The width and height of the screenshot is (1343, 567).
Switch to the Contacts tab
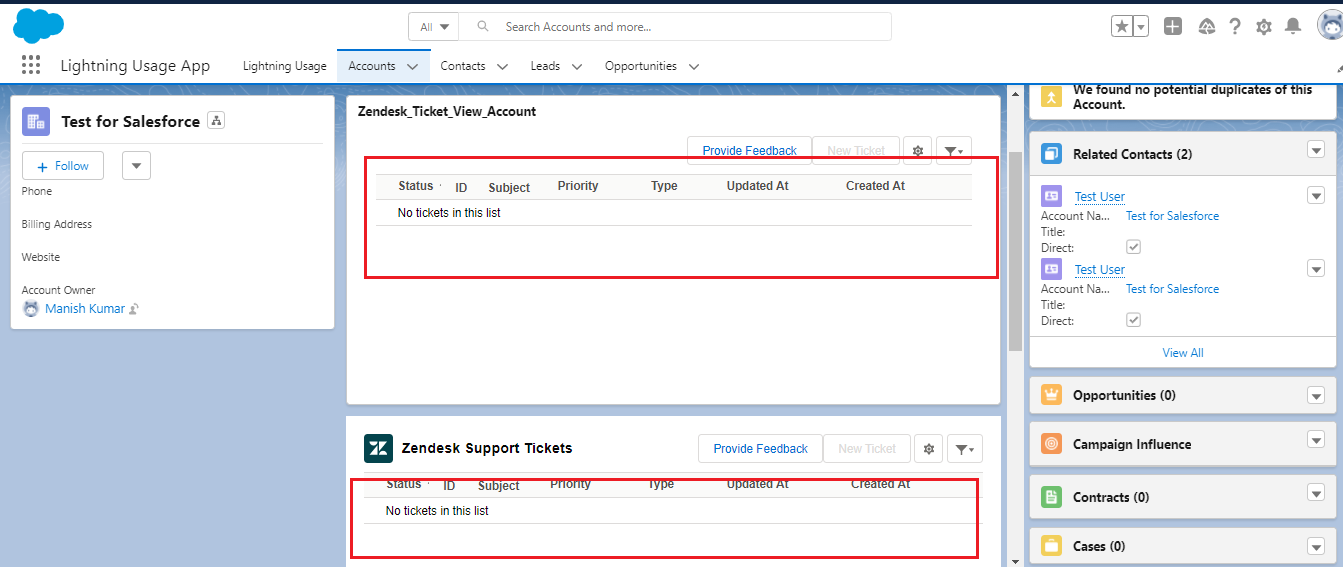(x=463, y=66)
